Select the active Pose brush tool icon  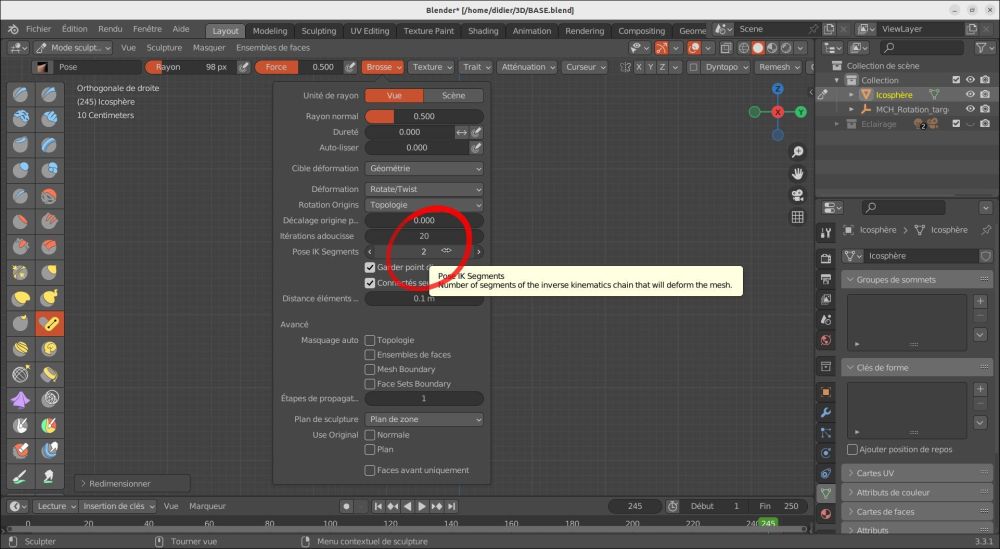coord(50,323)
